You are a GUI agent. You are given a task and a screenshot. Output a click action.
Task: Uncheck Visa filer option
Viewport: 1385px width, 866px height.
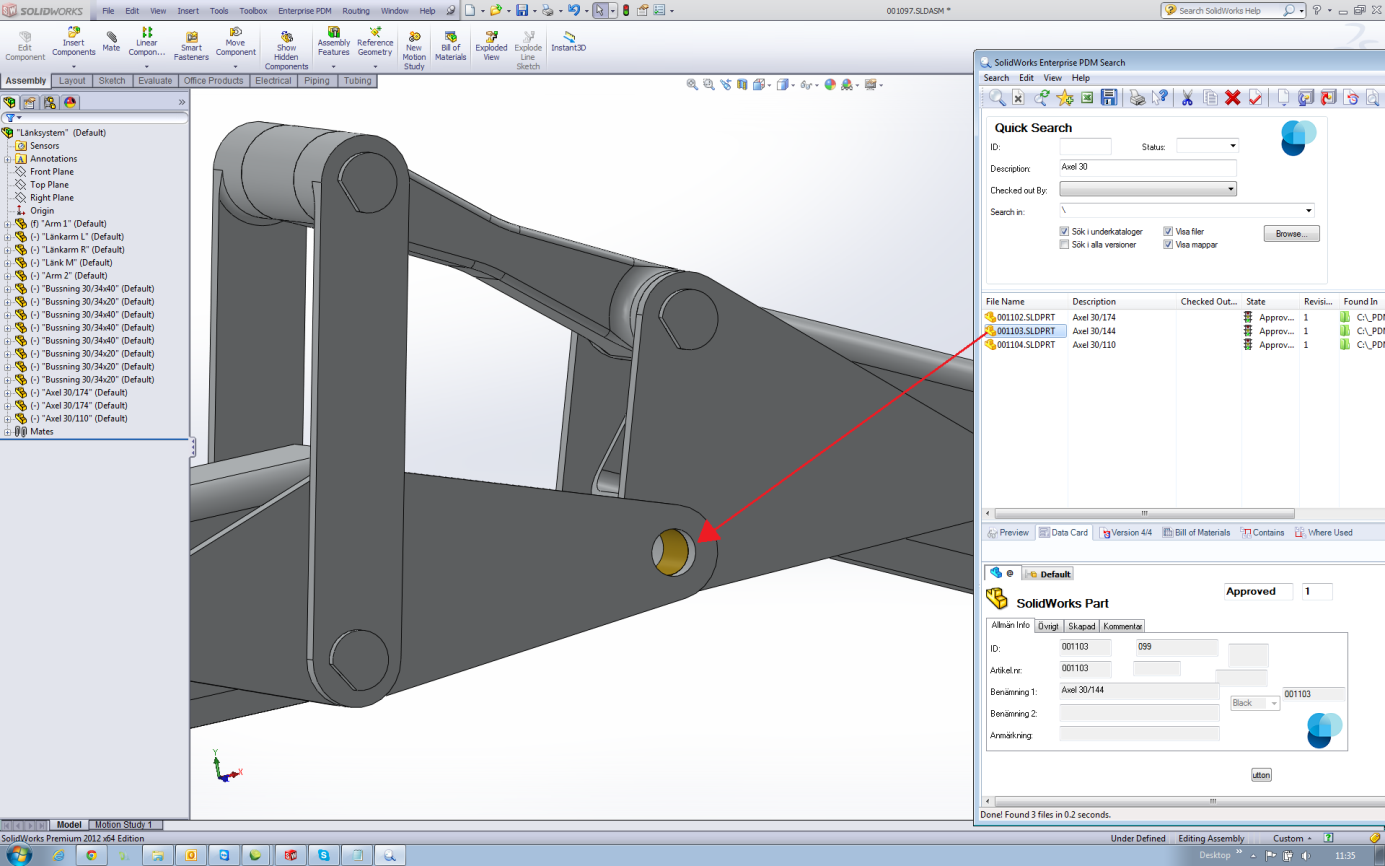(x=1168, y=231)
